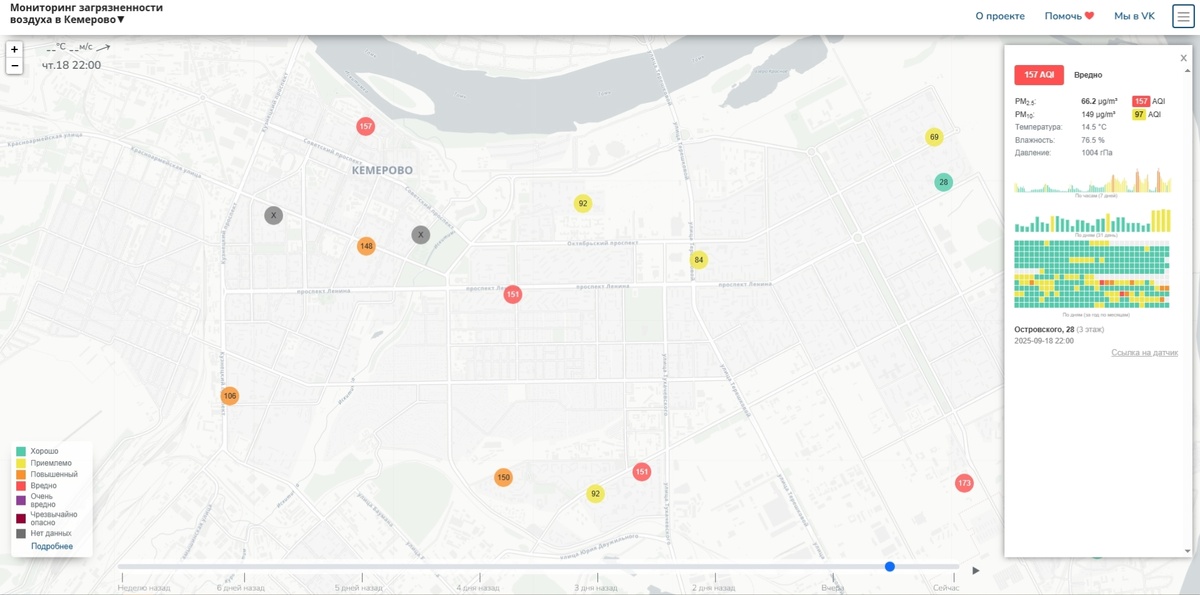Select the yellow 84 sensor marker
Image resolution: width=1200 pixels, height=595 pixels.
click(x=699, y=260)
